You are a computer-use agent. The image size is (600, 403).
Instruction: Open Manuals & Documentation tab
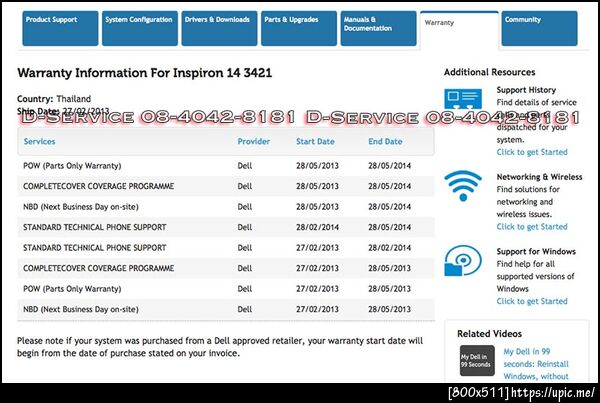click(378, 28)
